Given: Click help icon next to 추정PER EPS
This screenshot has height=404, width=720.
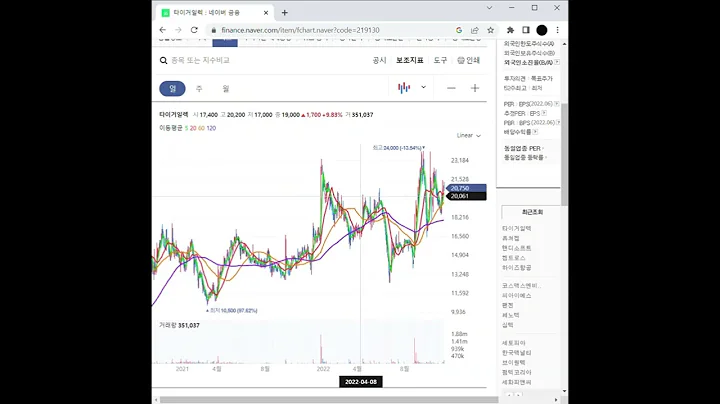Looking at the screenshot, I should pyautogui.click(x=544, y=113).
